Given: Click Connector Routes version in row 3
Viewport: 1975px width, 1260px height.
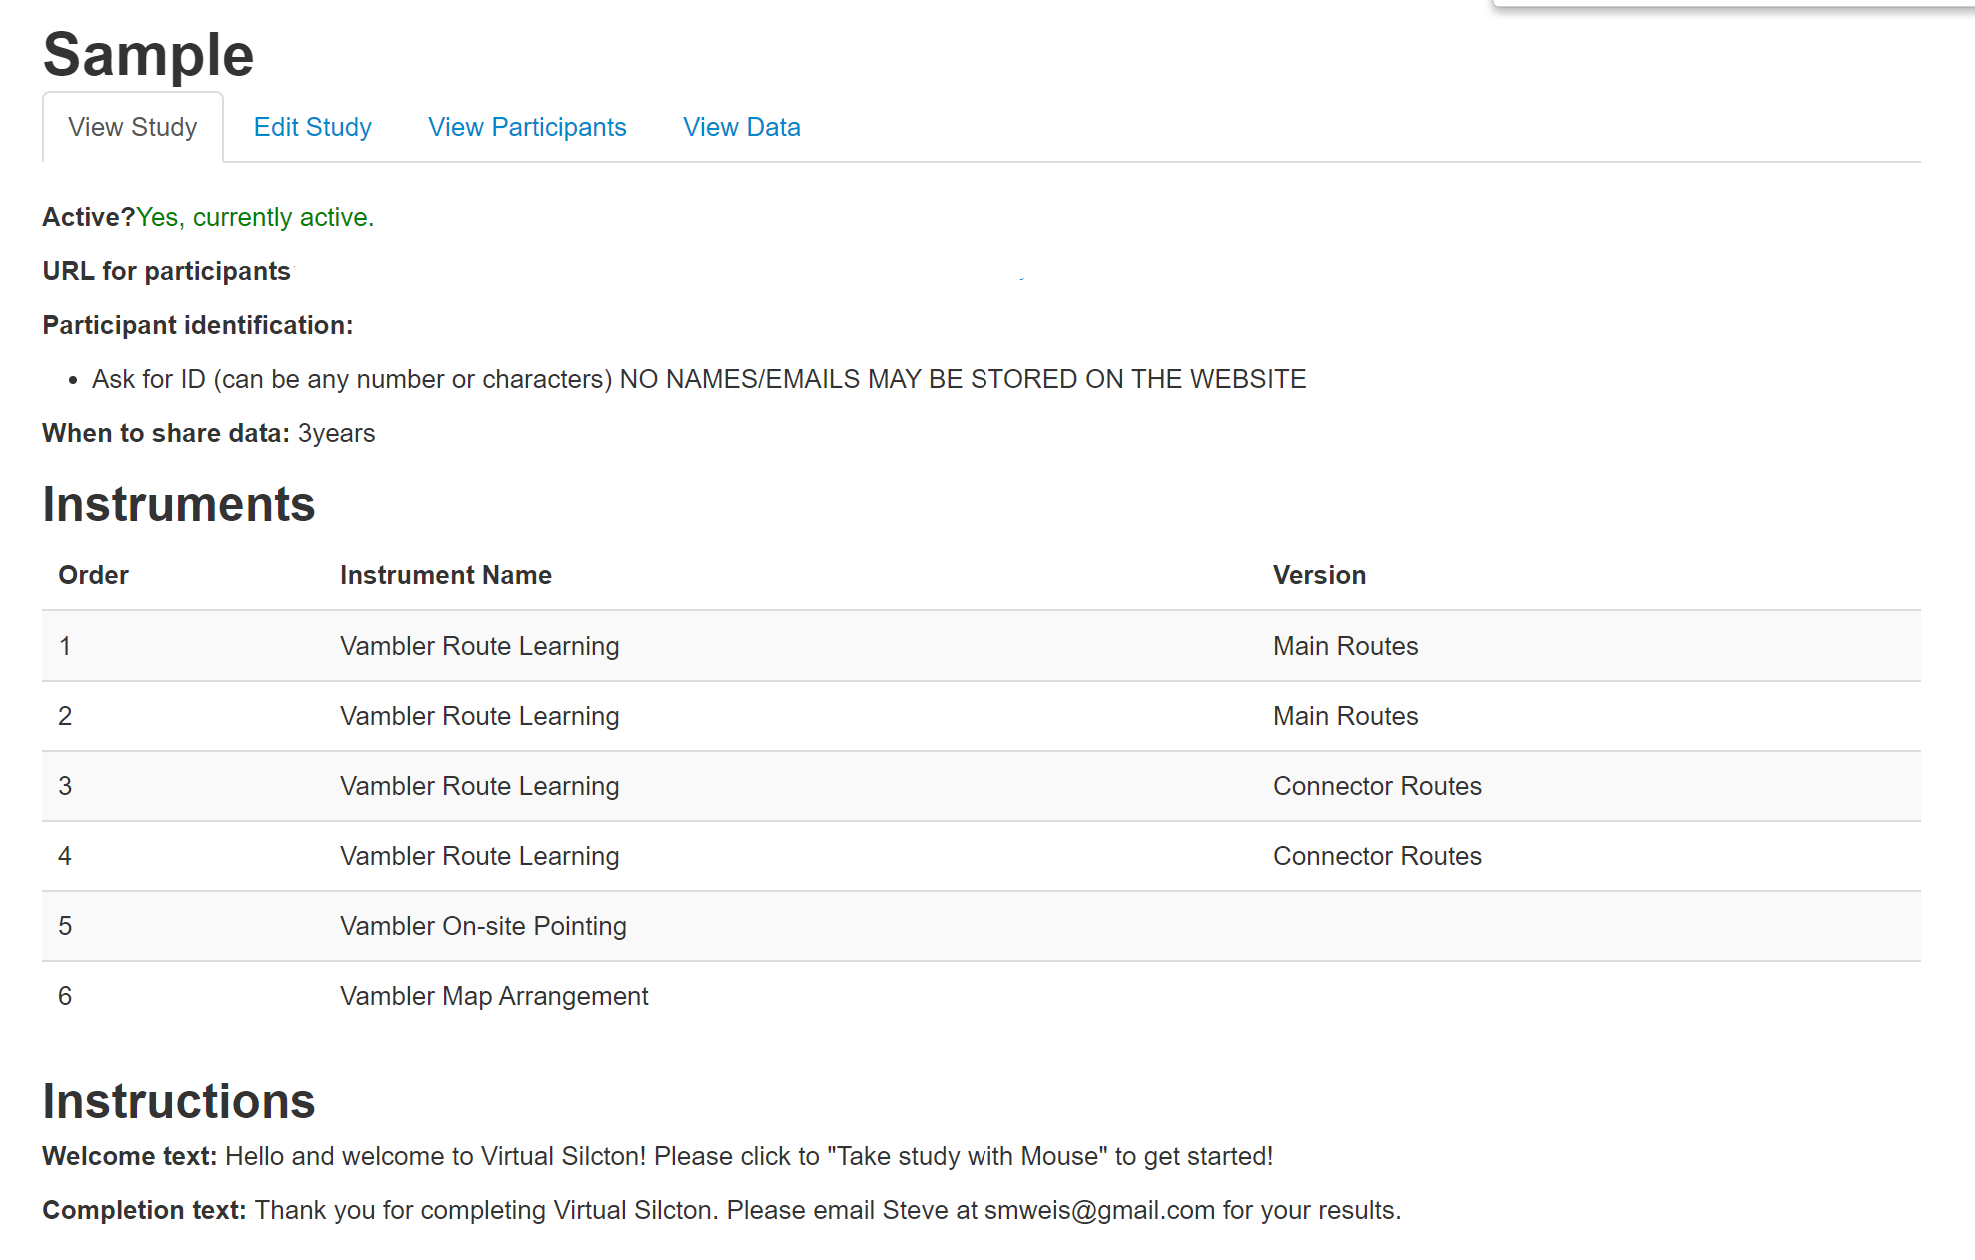Looking at the screenshot, I should [1376, 786].
